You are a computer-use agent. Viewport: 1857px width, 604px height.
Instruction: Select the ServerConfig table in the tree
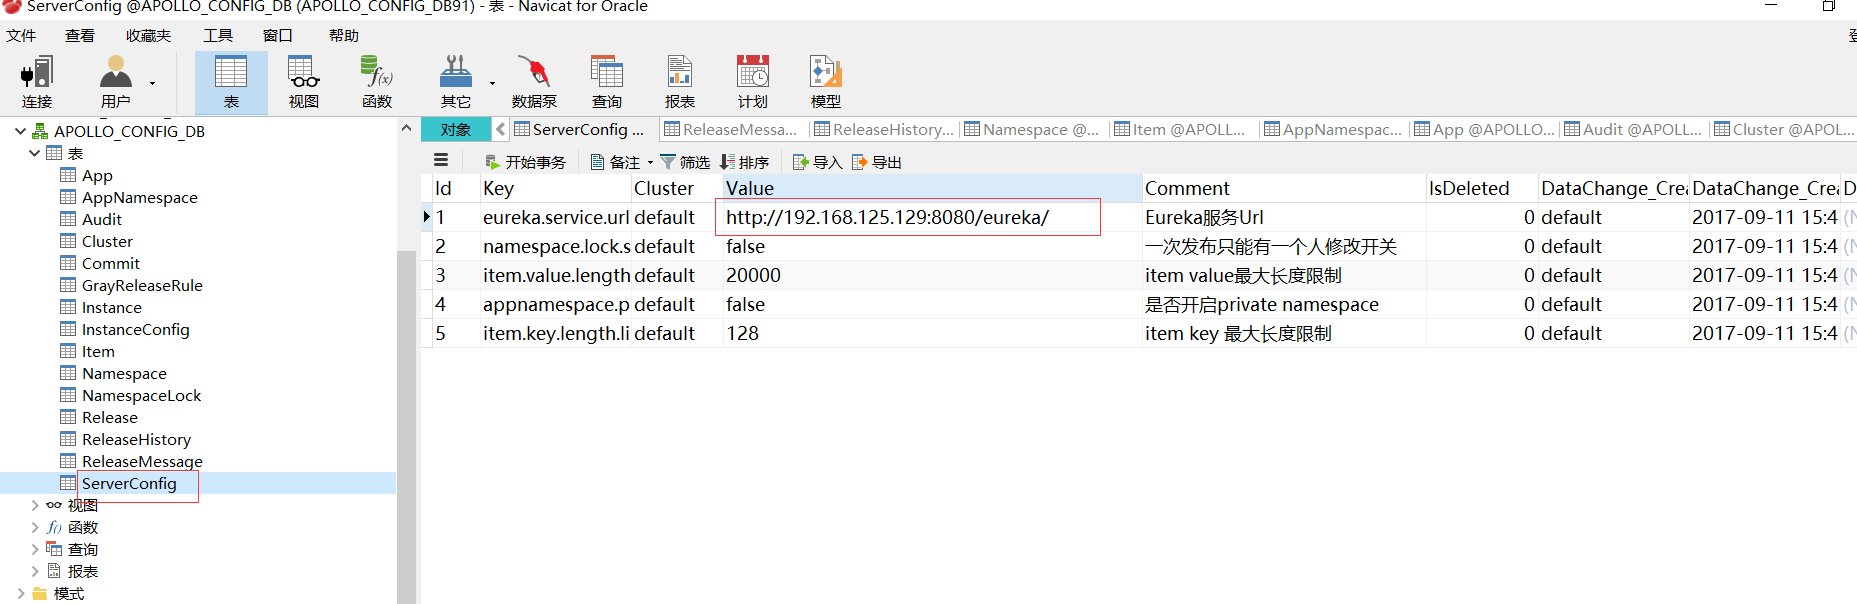129,483
